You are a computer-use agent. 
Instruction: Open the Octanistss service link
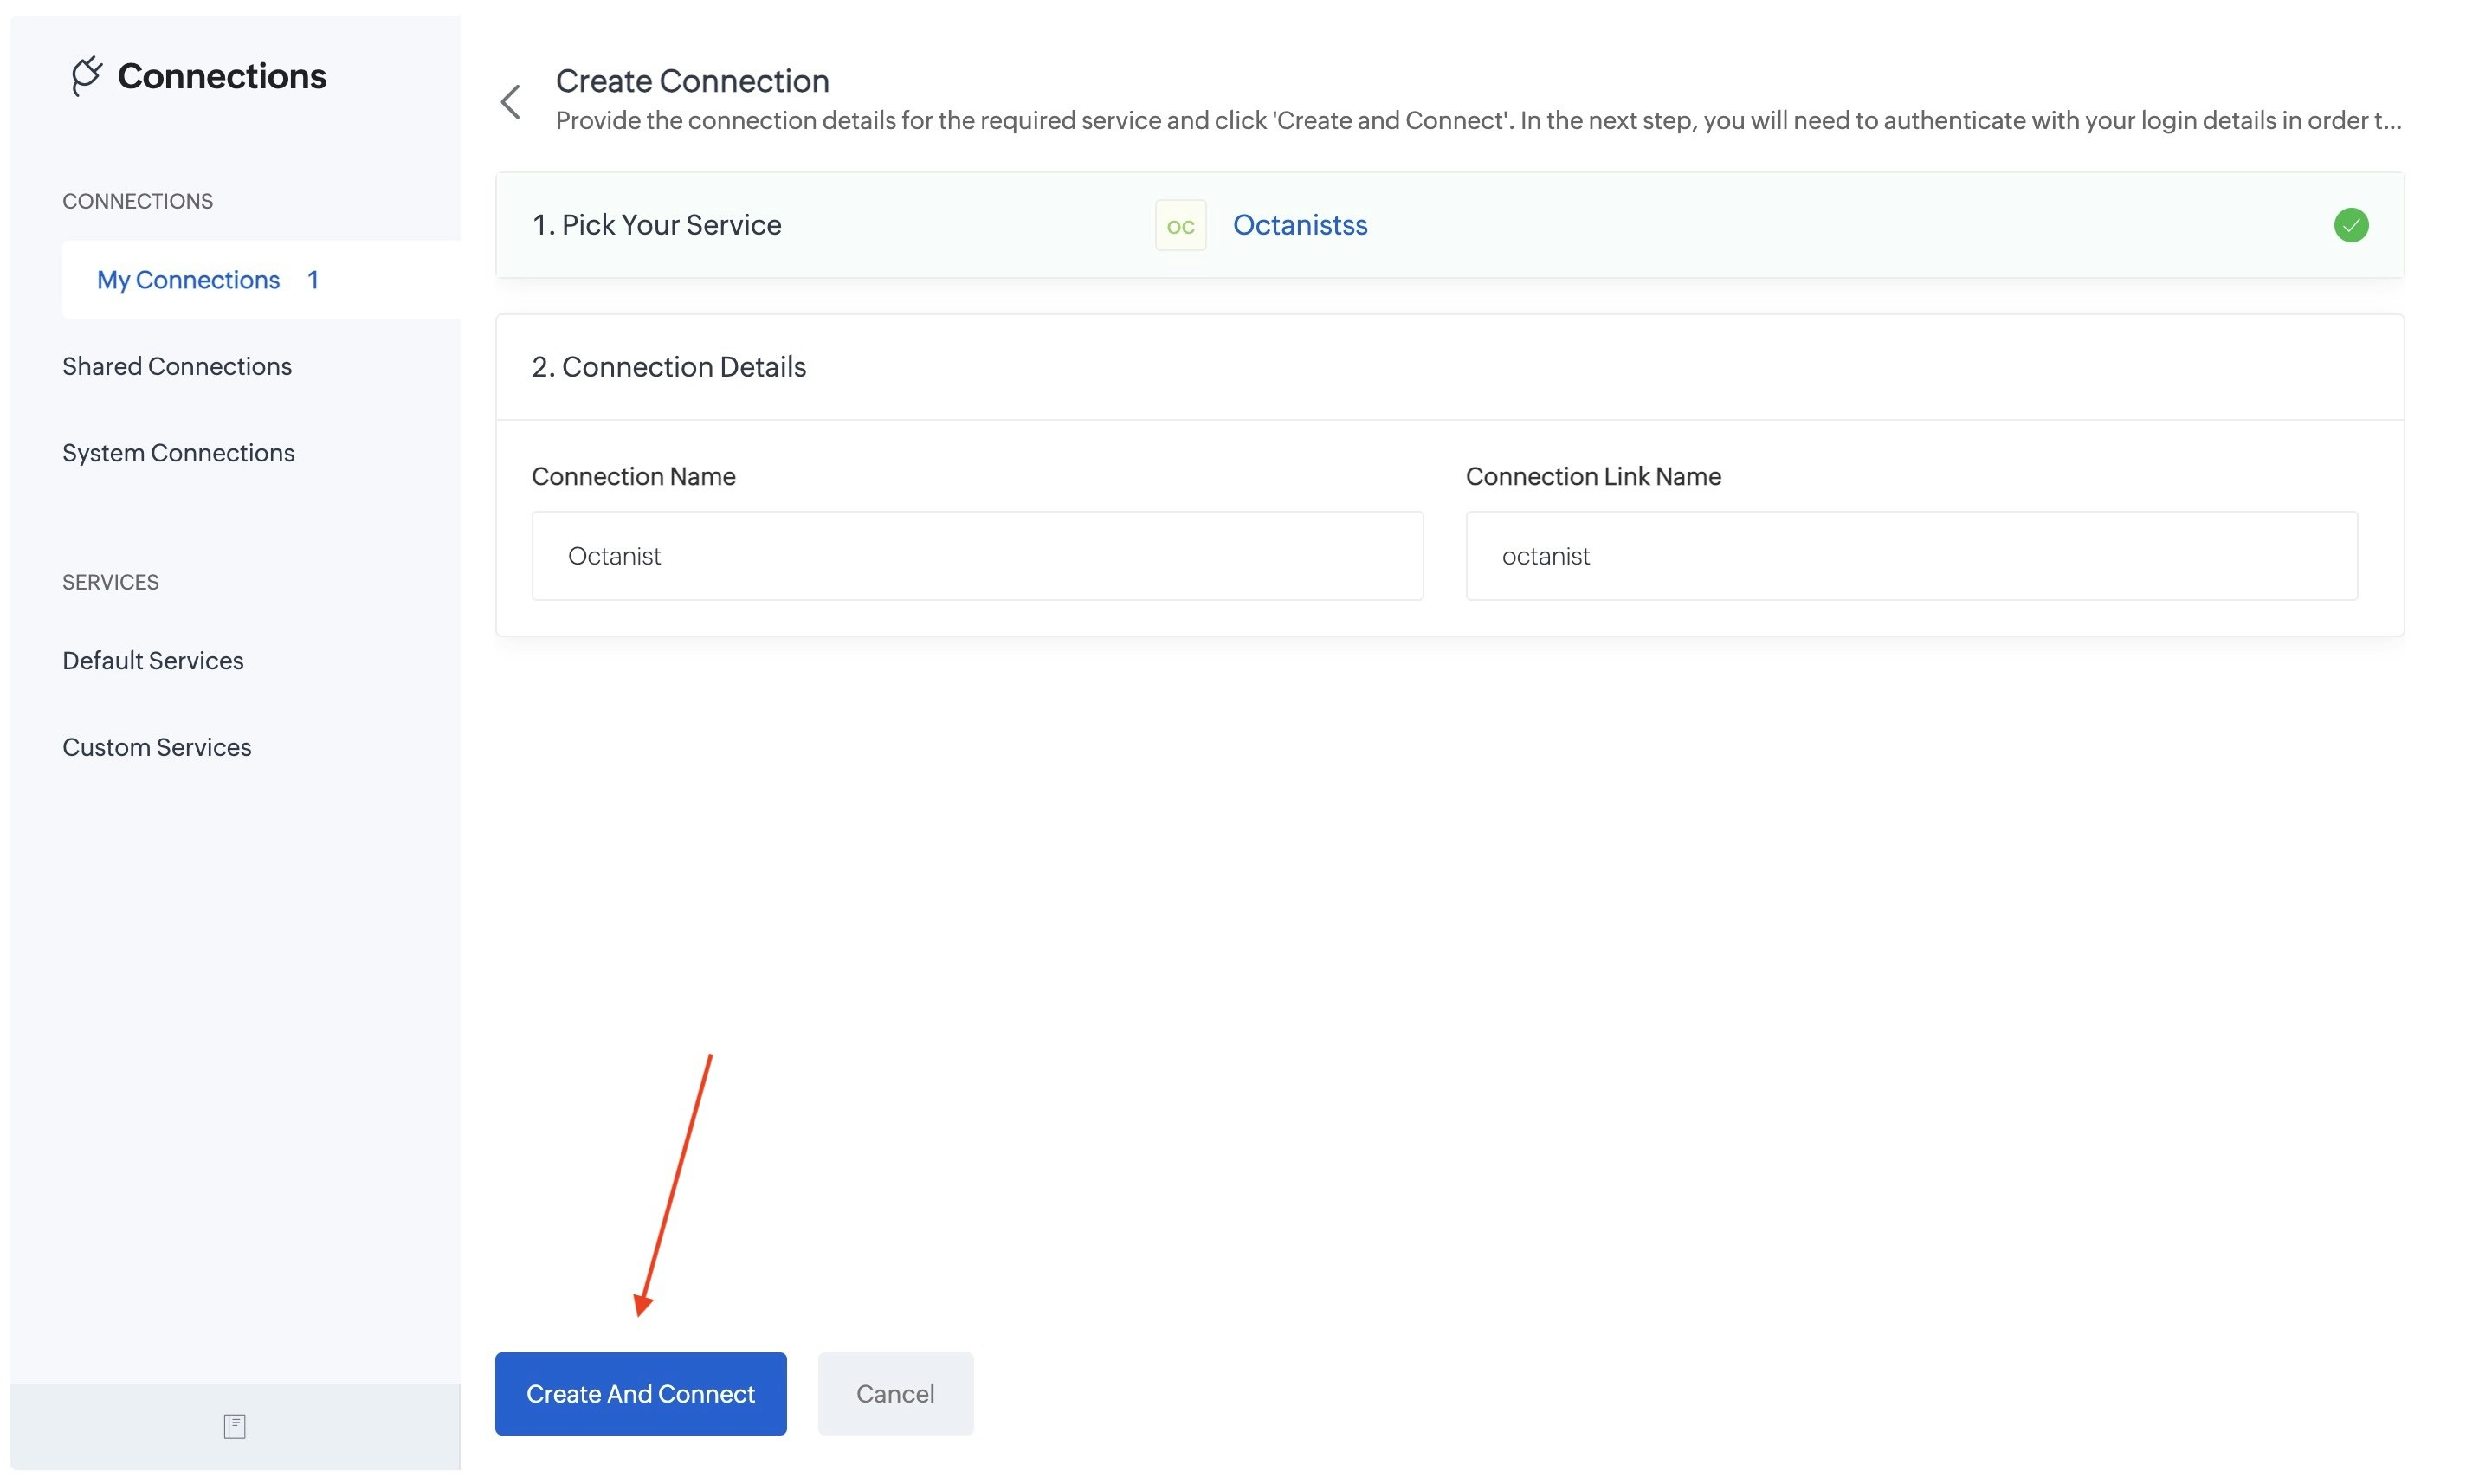(1300, 225)
